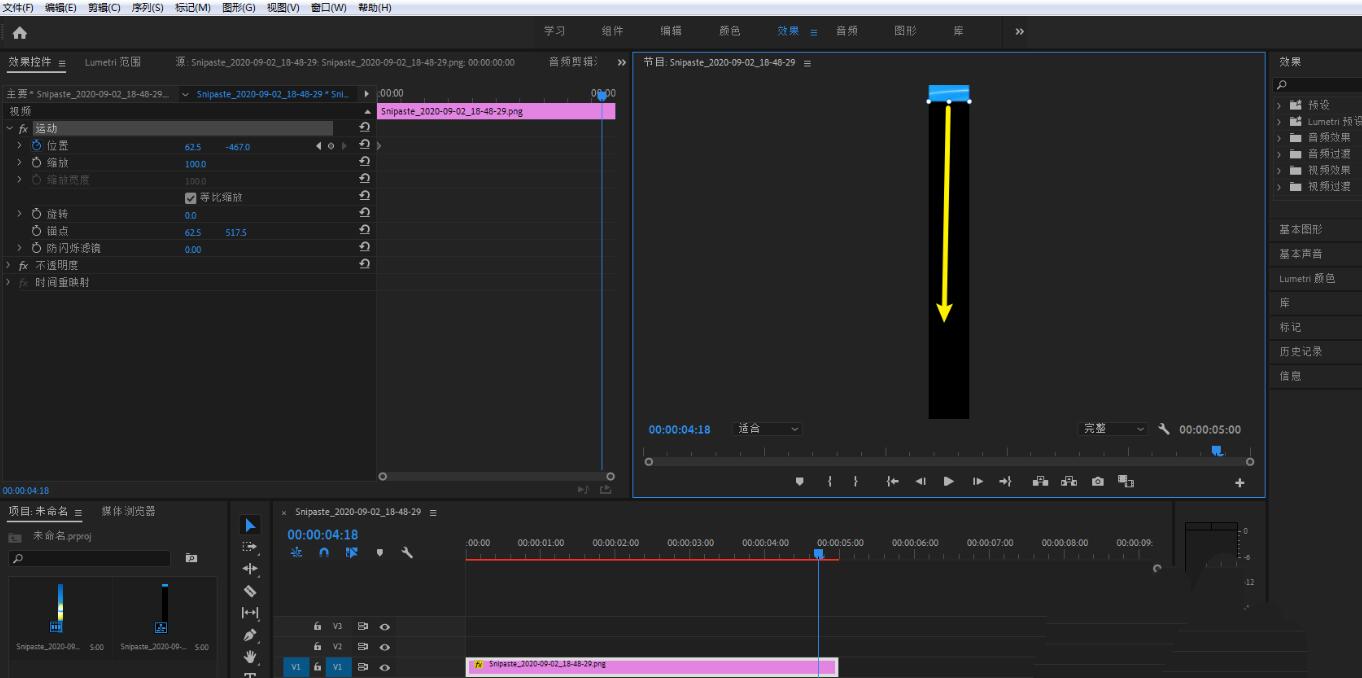Screen dimensions: 1362x678
Task: Click timeline Add Marker icon
Action: click(379, 552)
